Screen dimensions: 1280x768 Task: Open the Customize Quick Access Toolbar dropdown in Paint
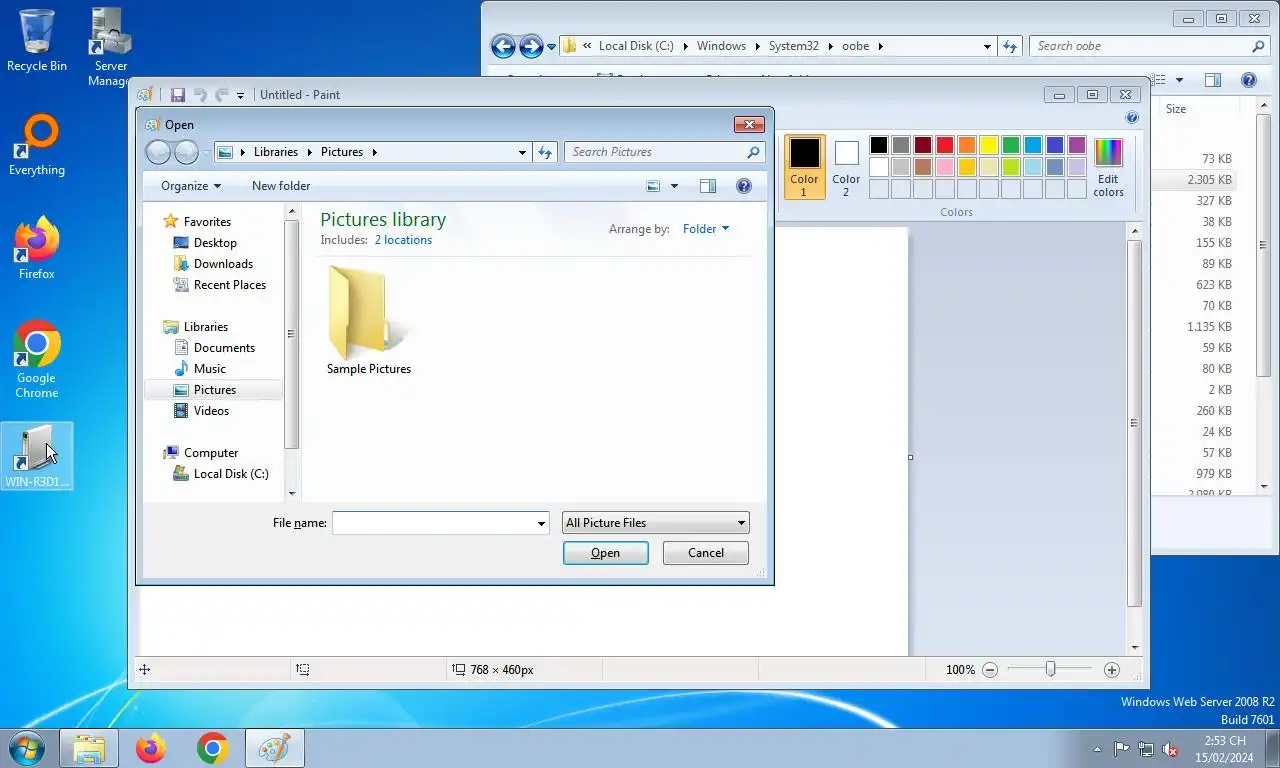pyautogui.click(x=241, y=96)
